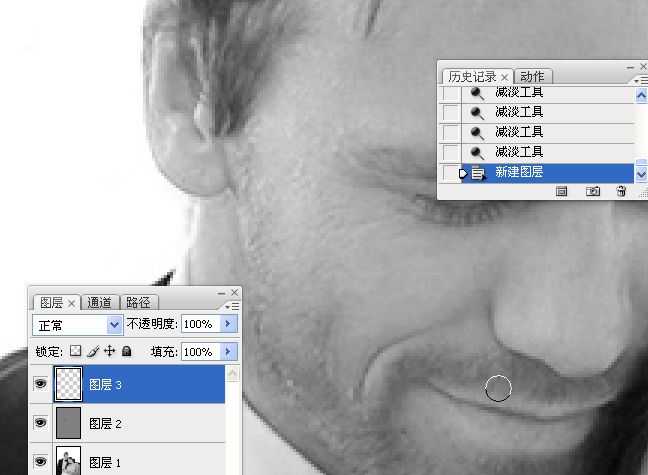The height and width of the screenshot is (475, 648).
Task: Click the lock transparent pixels icon
Action: point(75,352)
